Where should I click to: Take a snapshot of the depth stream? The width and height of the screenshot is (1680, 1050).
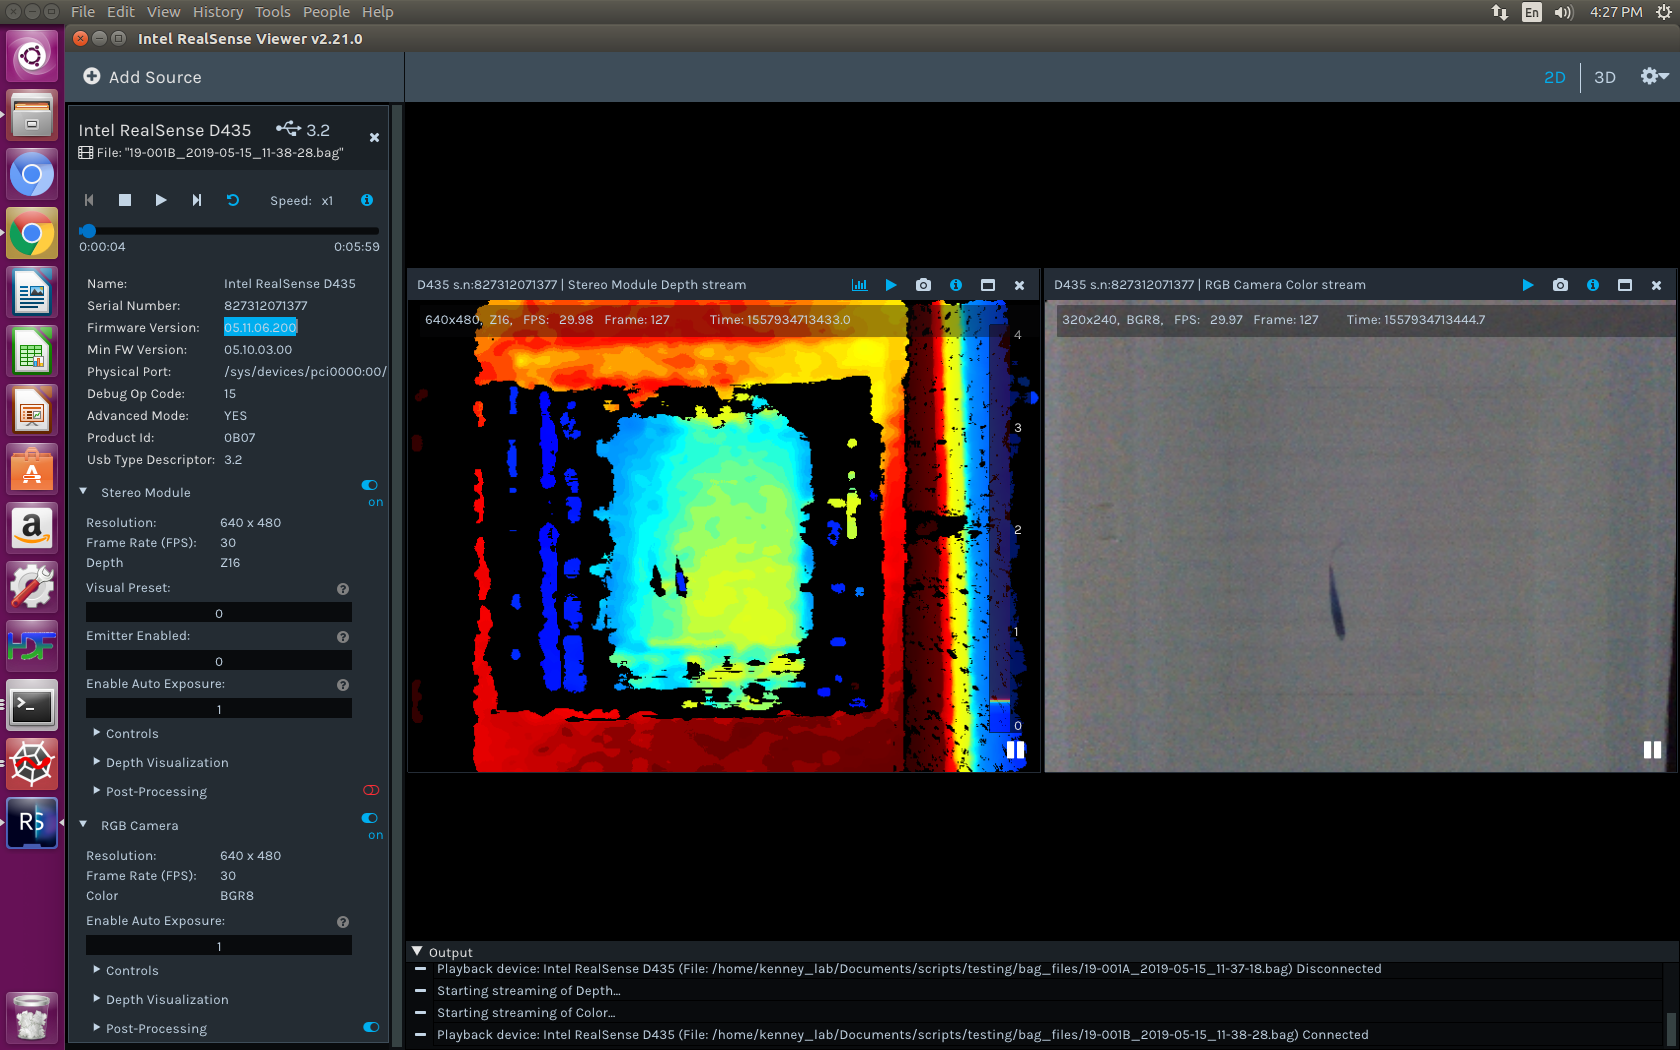[923, 285]
